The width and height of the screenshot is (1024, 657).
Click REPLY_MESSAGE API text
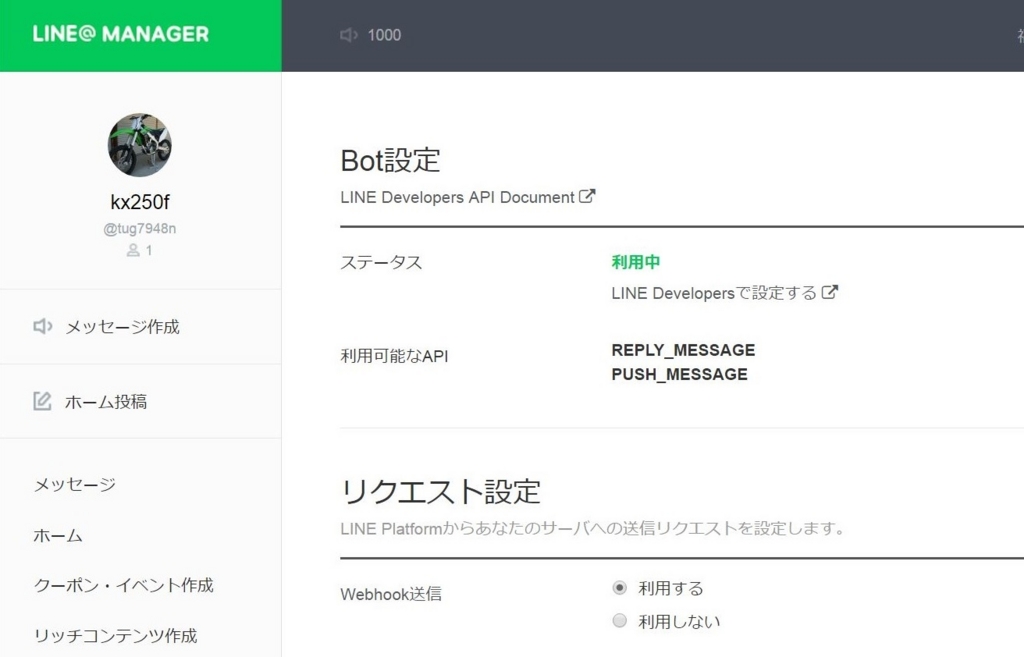(x=683, y=350)
